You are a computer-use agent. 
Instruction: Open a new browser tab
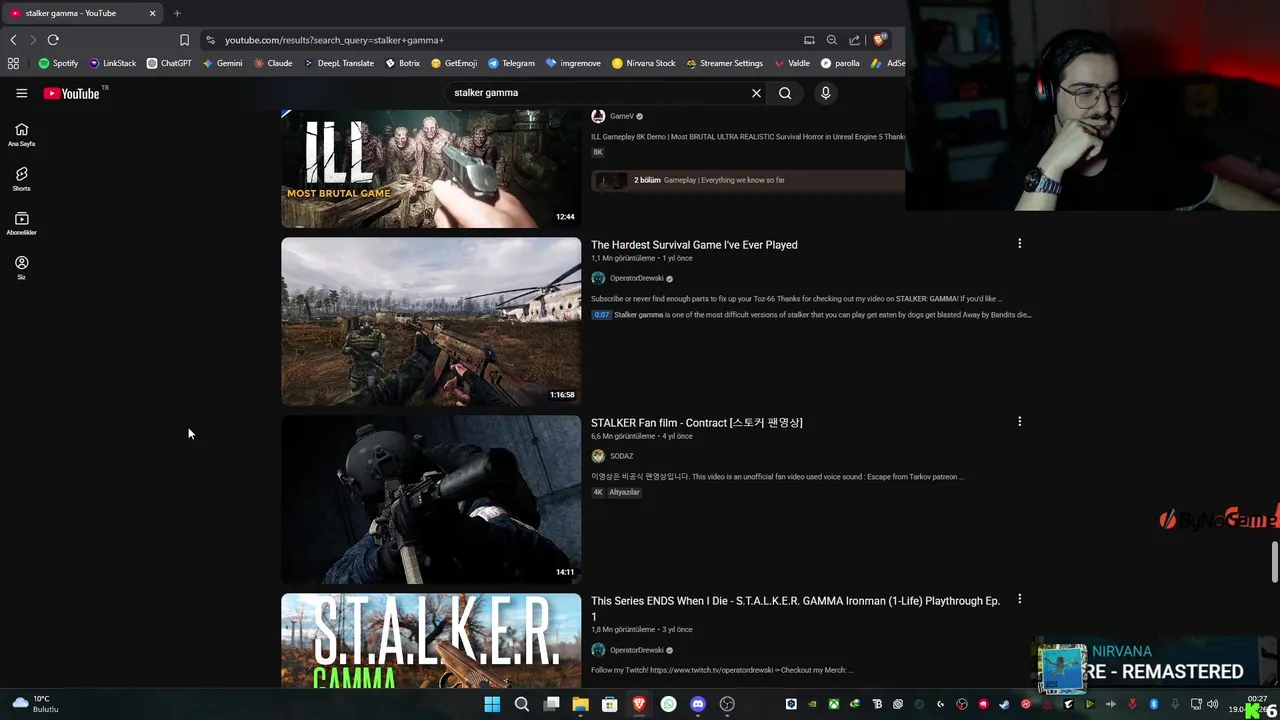177,13
